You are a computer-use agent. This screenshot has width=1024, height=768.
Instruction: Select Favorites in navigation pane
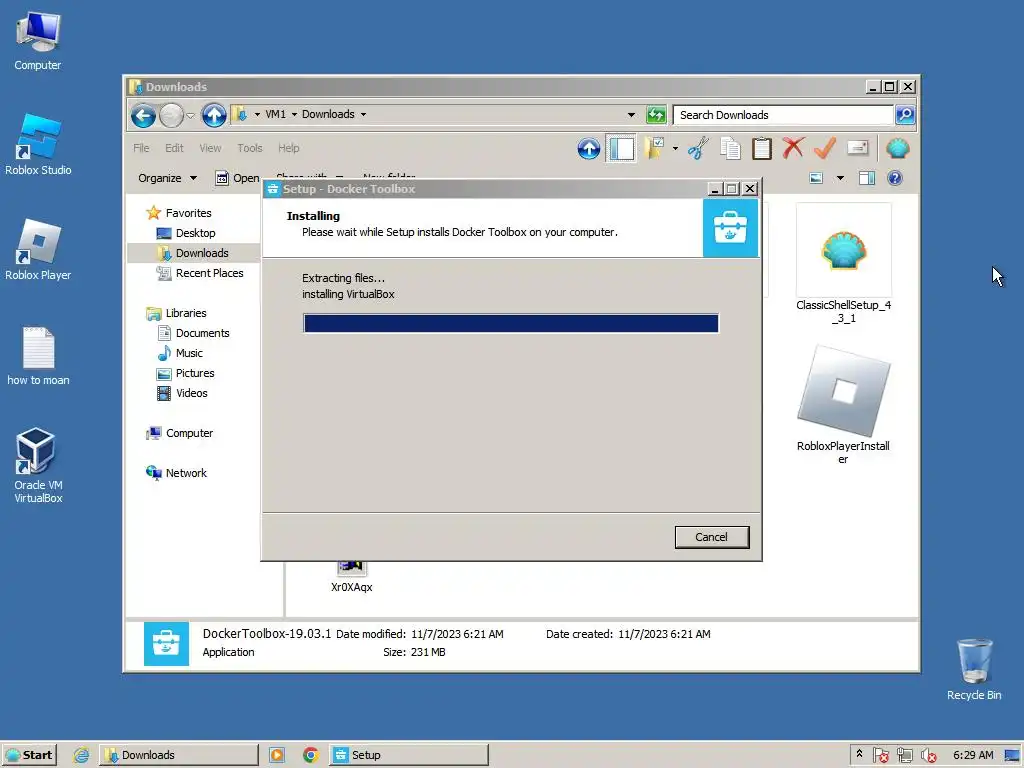coord(179,213)
